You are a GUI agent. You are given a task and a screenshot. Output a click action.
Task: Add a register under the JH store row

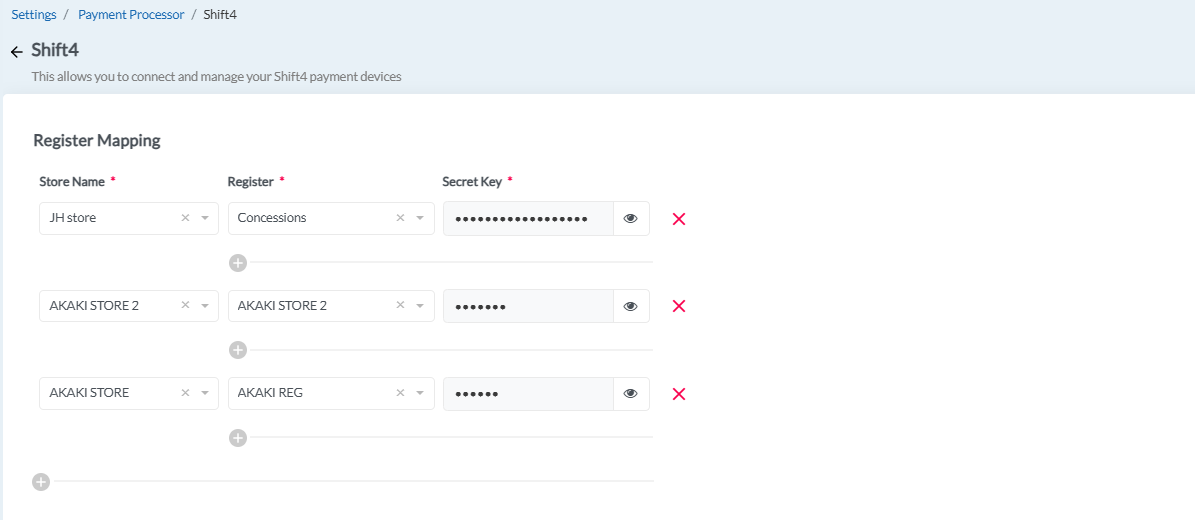(x=238, y=263)
